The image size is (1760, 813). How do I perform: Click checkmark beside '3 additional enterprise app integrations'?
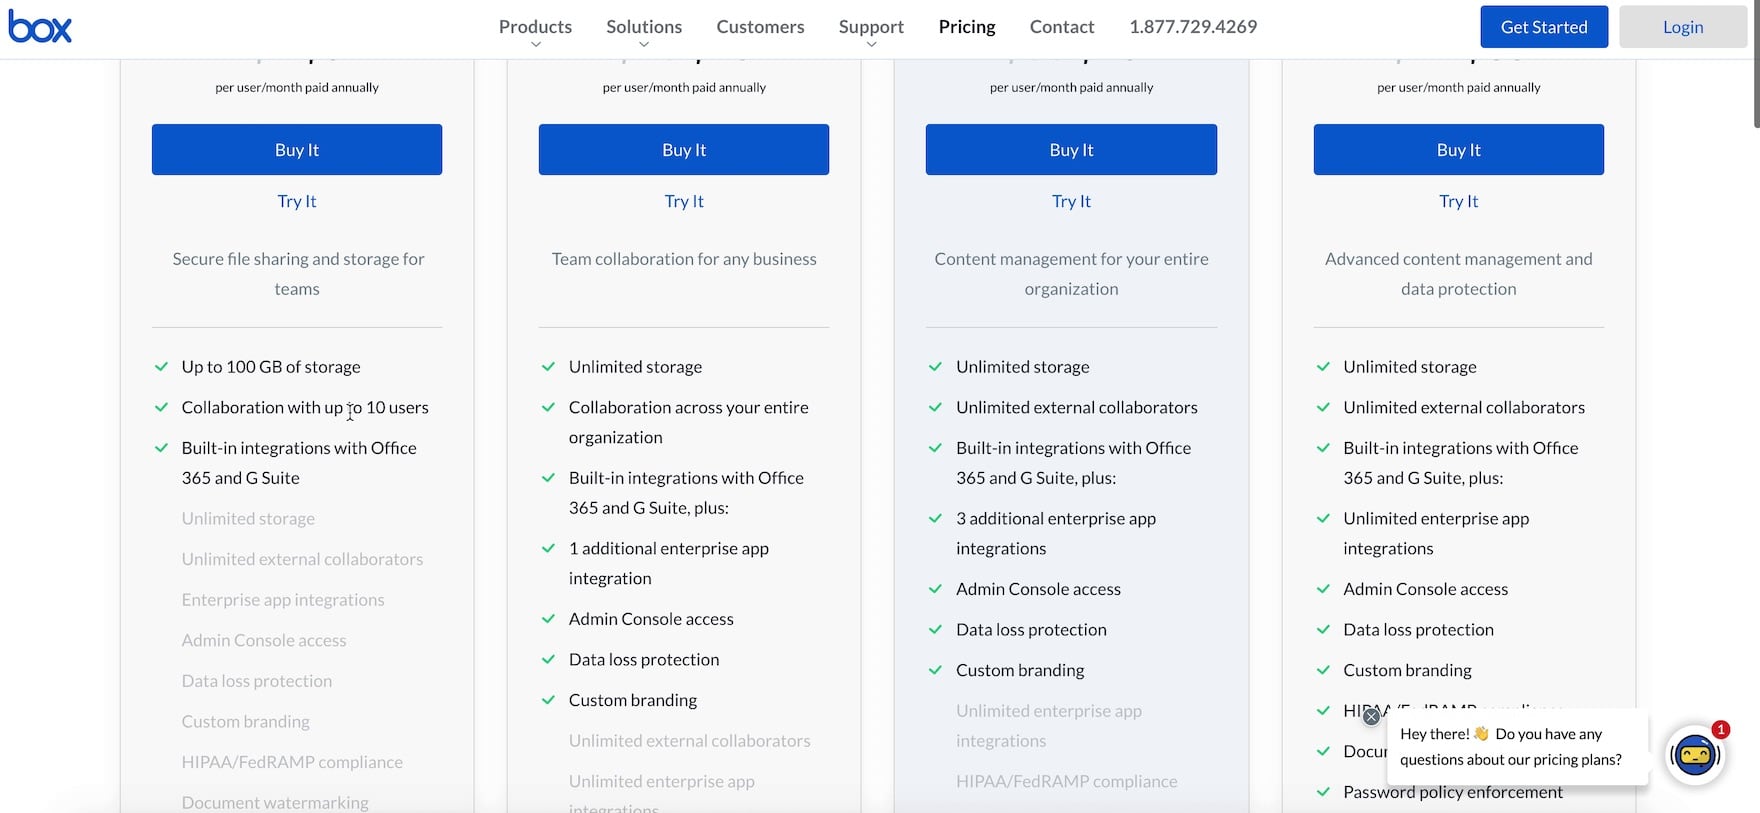tap(935, 518)
